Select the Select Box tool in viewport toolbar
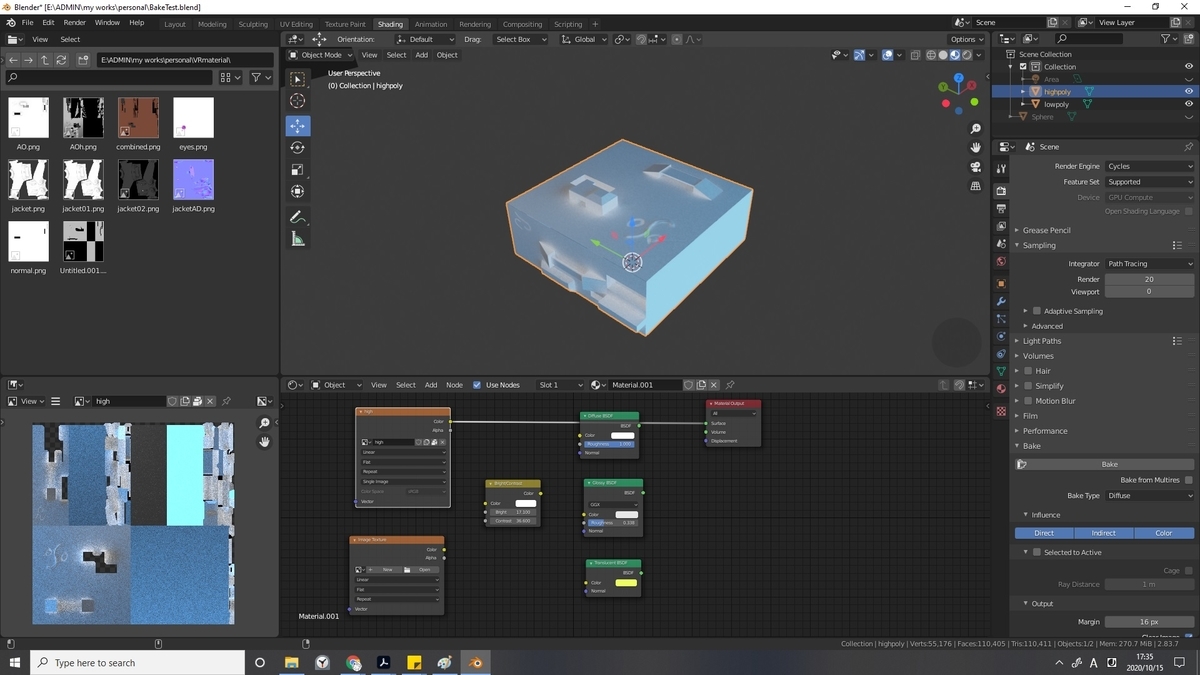 [x=298, y=79]
